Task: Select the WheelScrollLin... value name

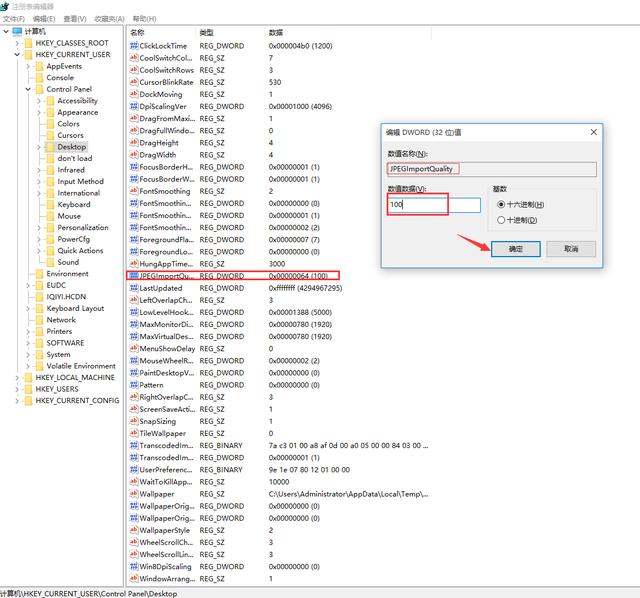Action: click(x=167, y=554)
